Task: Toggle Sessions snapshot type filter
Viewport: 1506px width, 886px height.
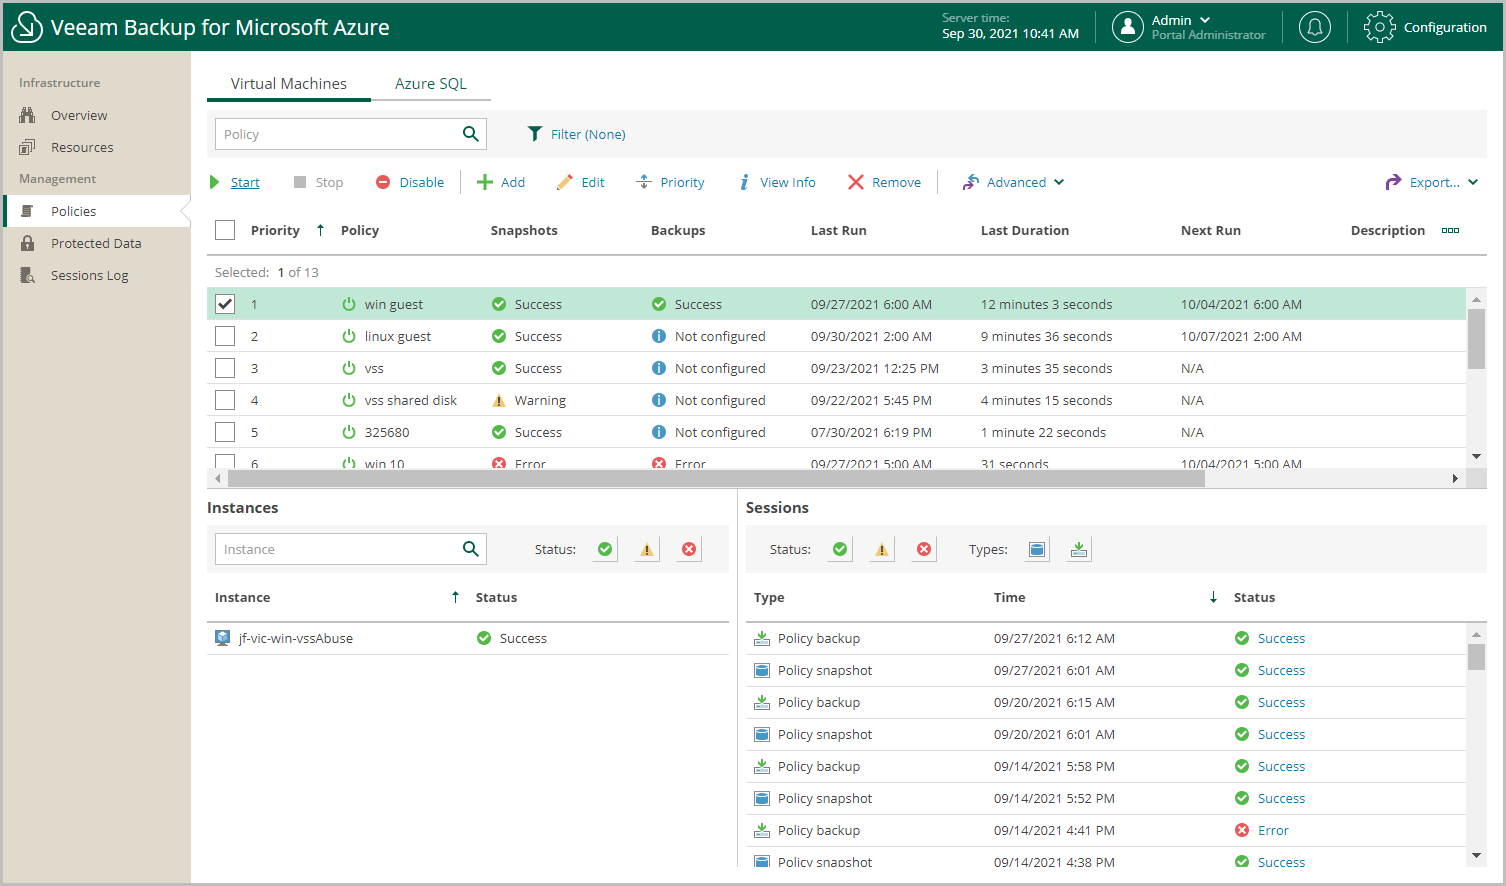Action: point(1037,549)
